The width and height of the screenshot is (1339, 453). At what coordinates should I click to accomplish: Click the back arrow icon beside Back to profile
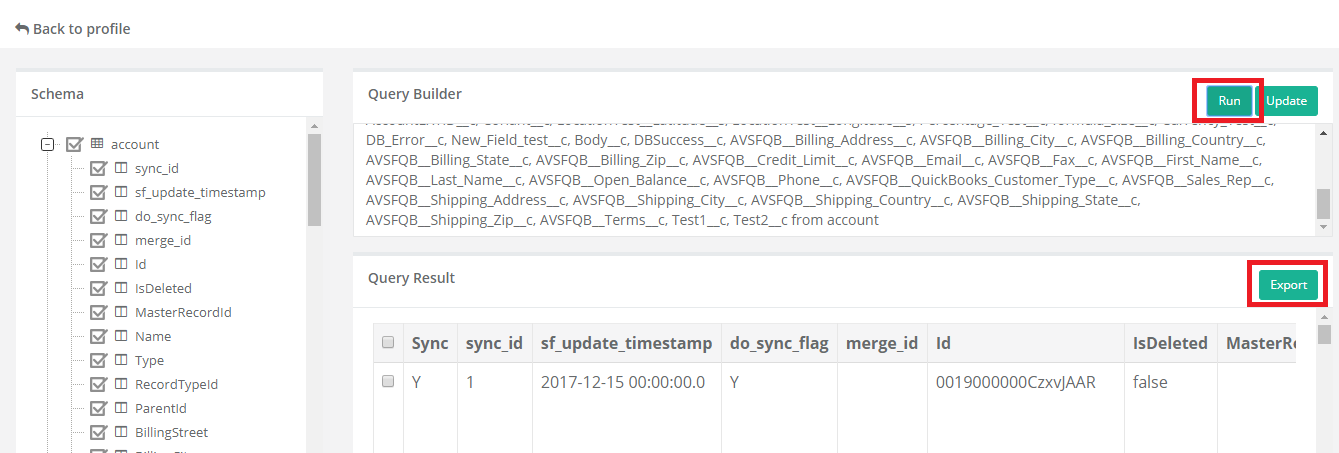click(21, 29)
